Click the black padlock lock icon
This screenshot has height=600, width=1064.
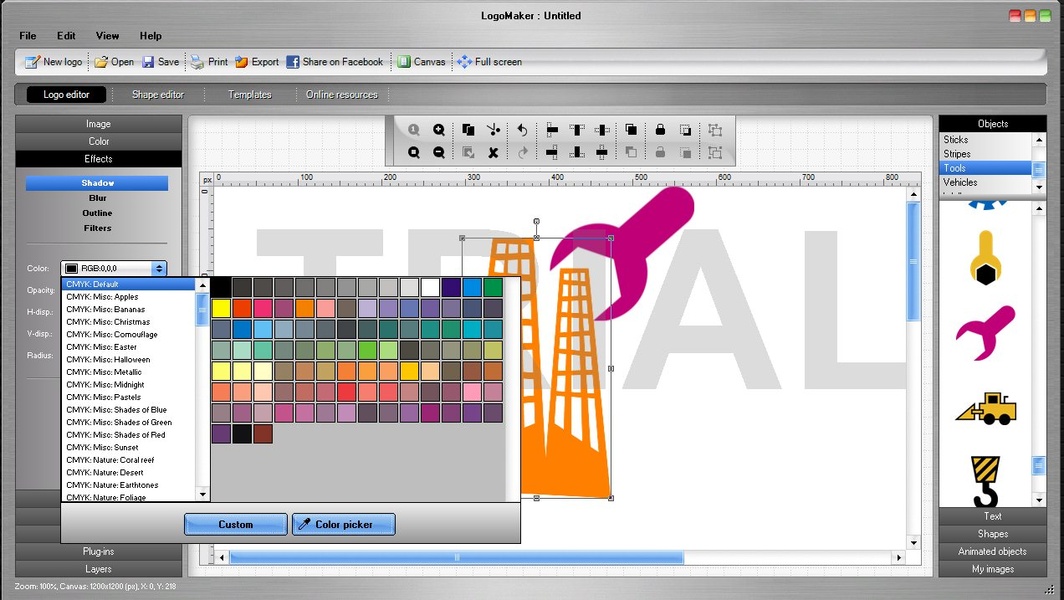tap(660, 130)
